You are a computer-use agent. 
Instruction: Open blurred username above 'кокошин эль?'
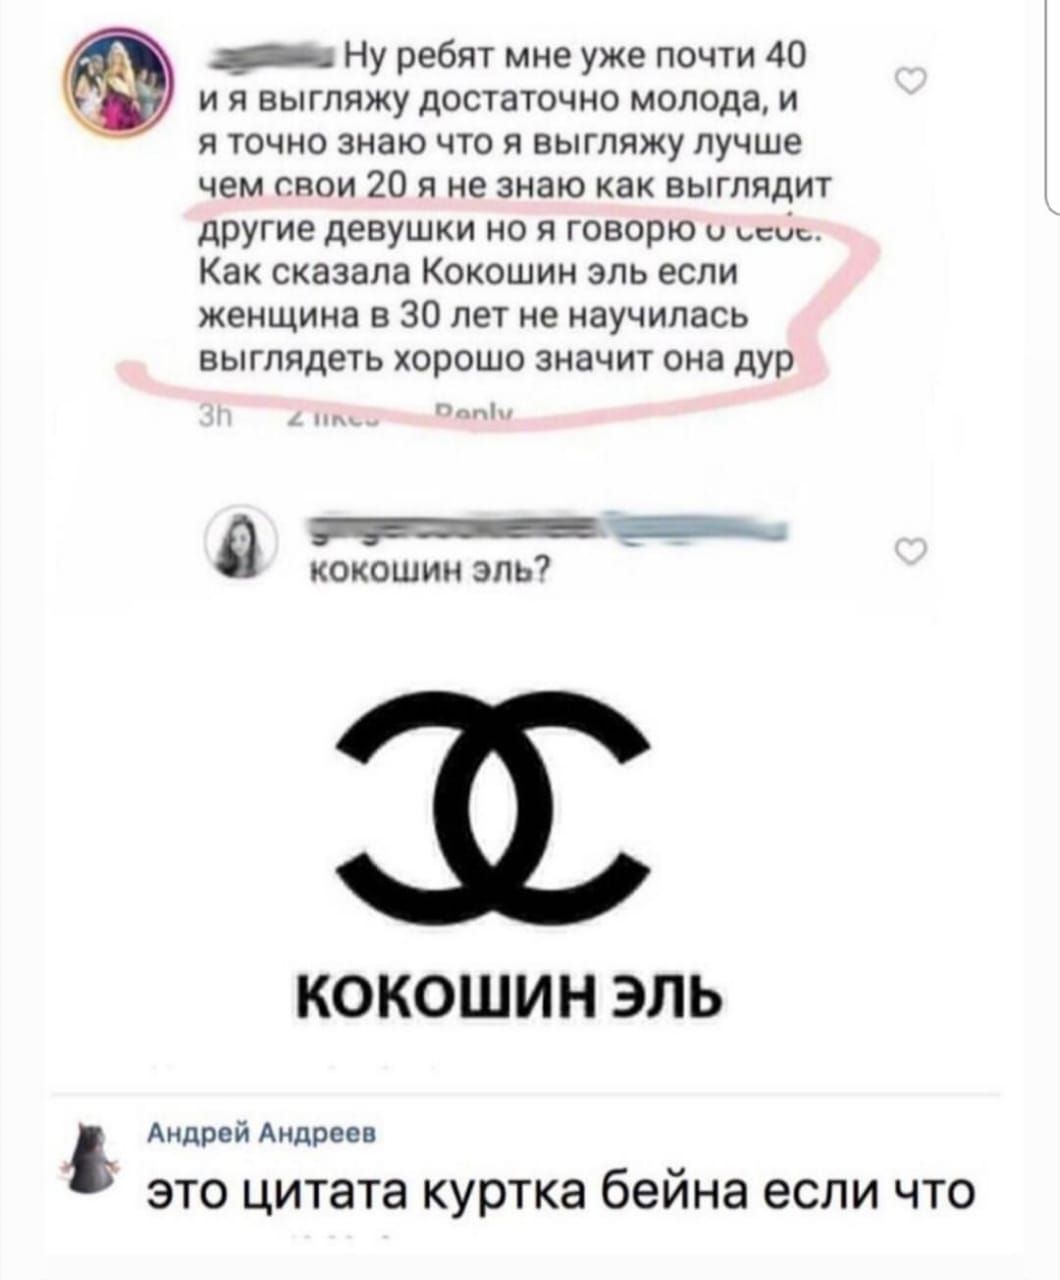click(x=549, y=533)
